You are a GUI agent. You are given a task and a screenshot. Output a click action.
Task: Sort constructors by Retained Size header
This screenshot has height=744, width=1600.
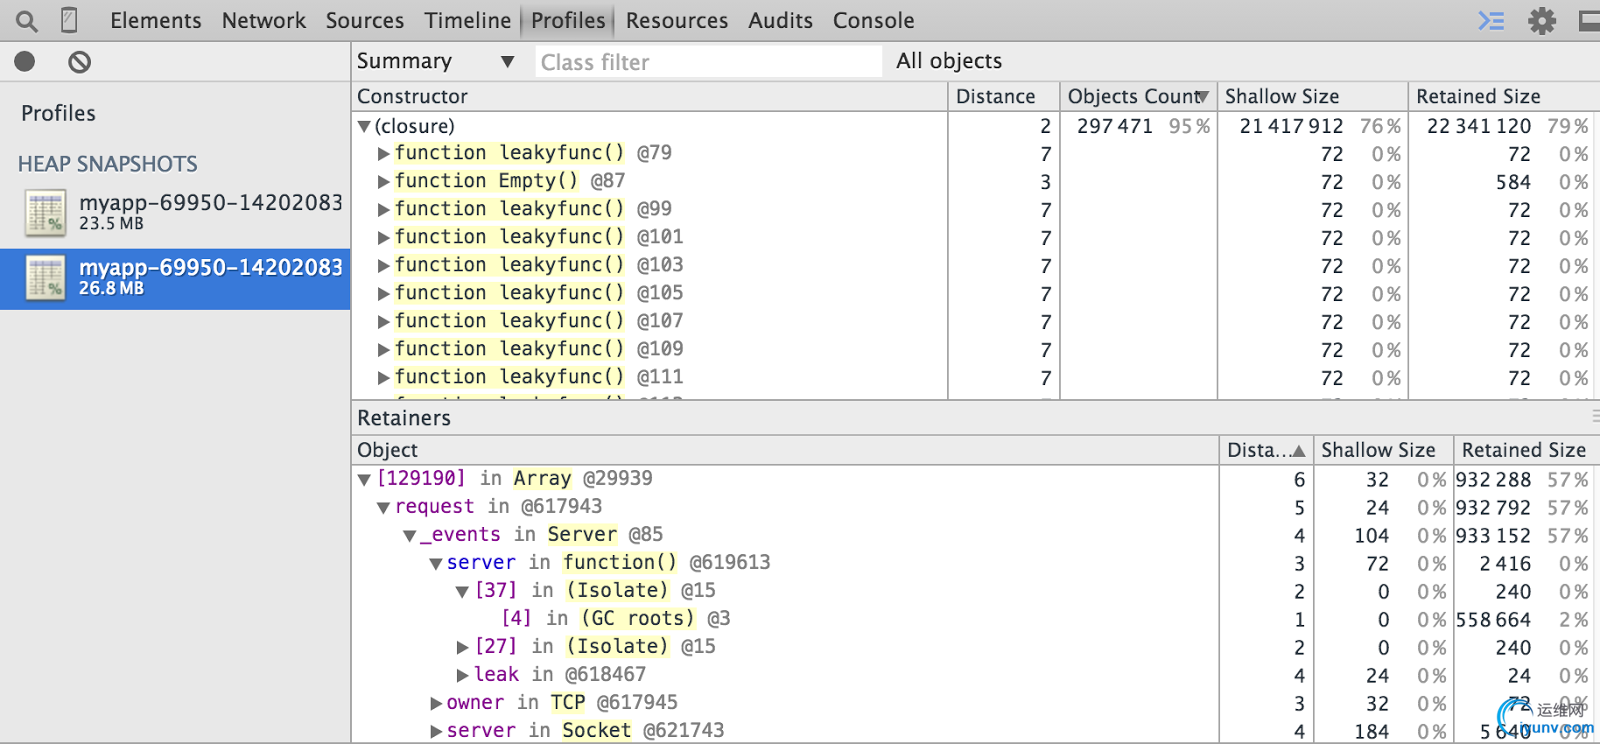(1504, 96)
